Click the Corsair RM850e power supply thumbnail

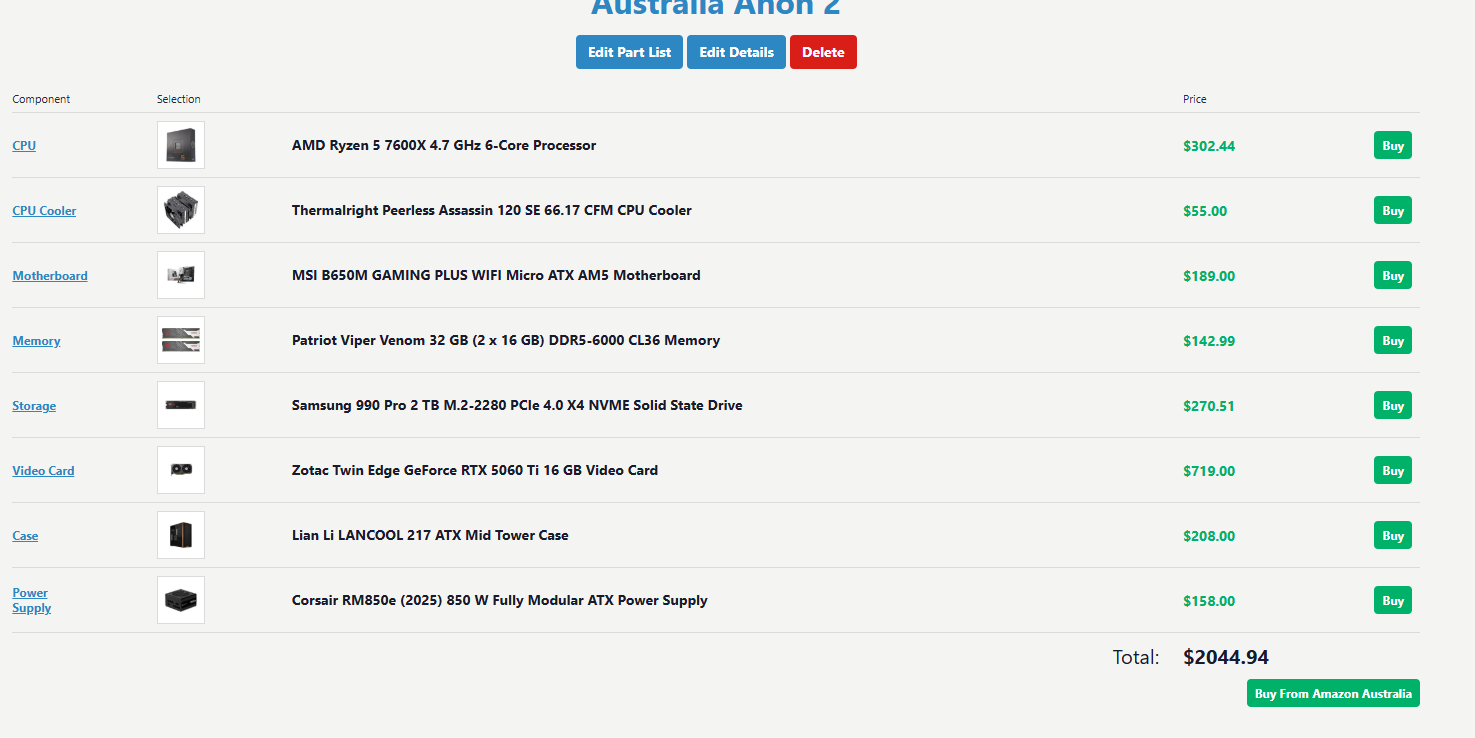pyautogui.click(x=181, y=600)
